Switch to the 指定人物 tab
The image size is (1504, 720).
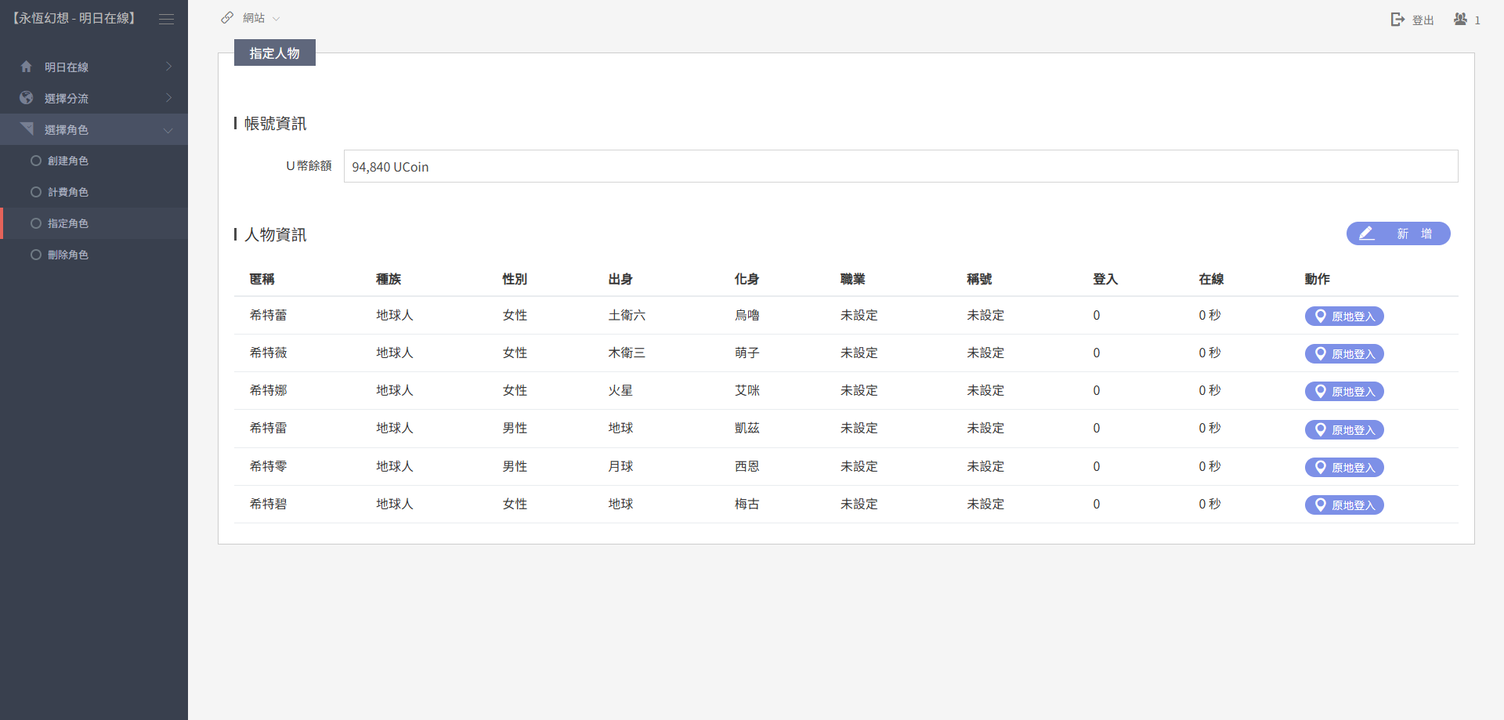point(274,53)
